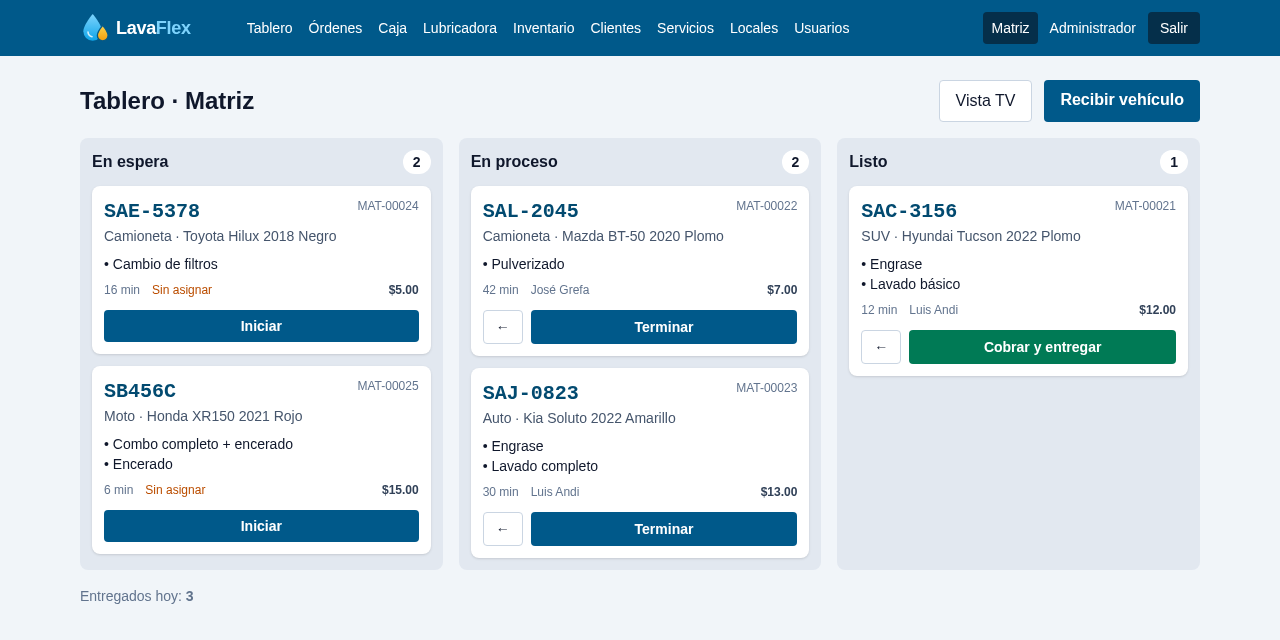This screenshot has width=1280, height=640.
Task: Click the Listo count badge
Action: pos(1174,162)
